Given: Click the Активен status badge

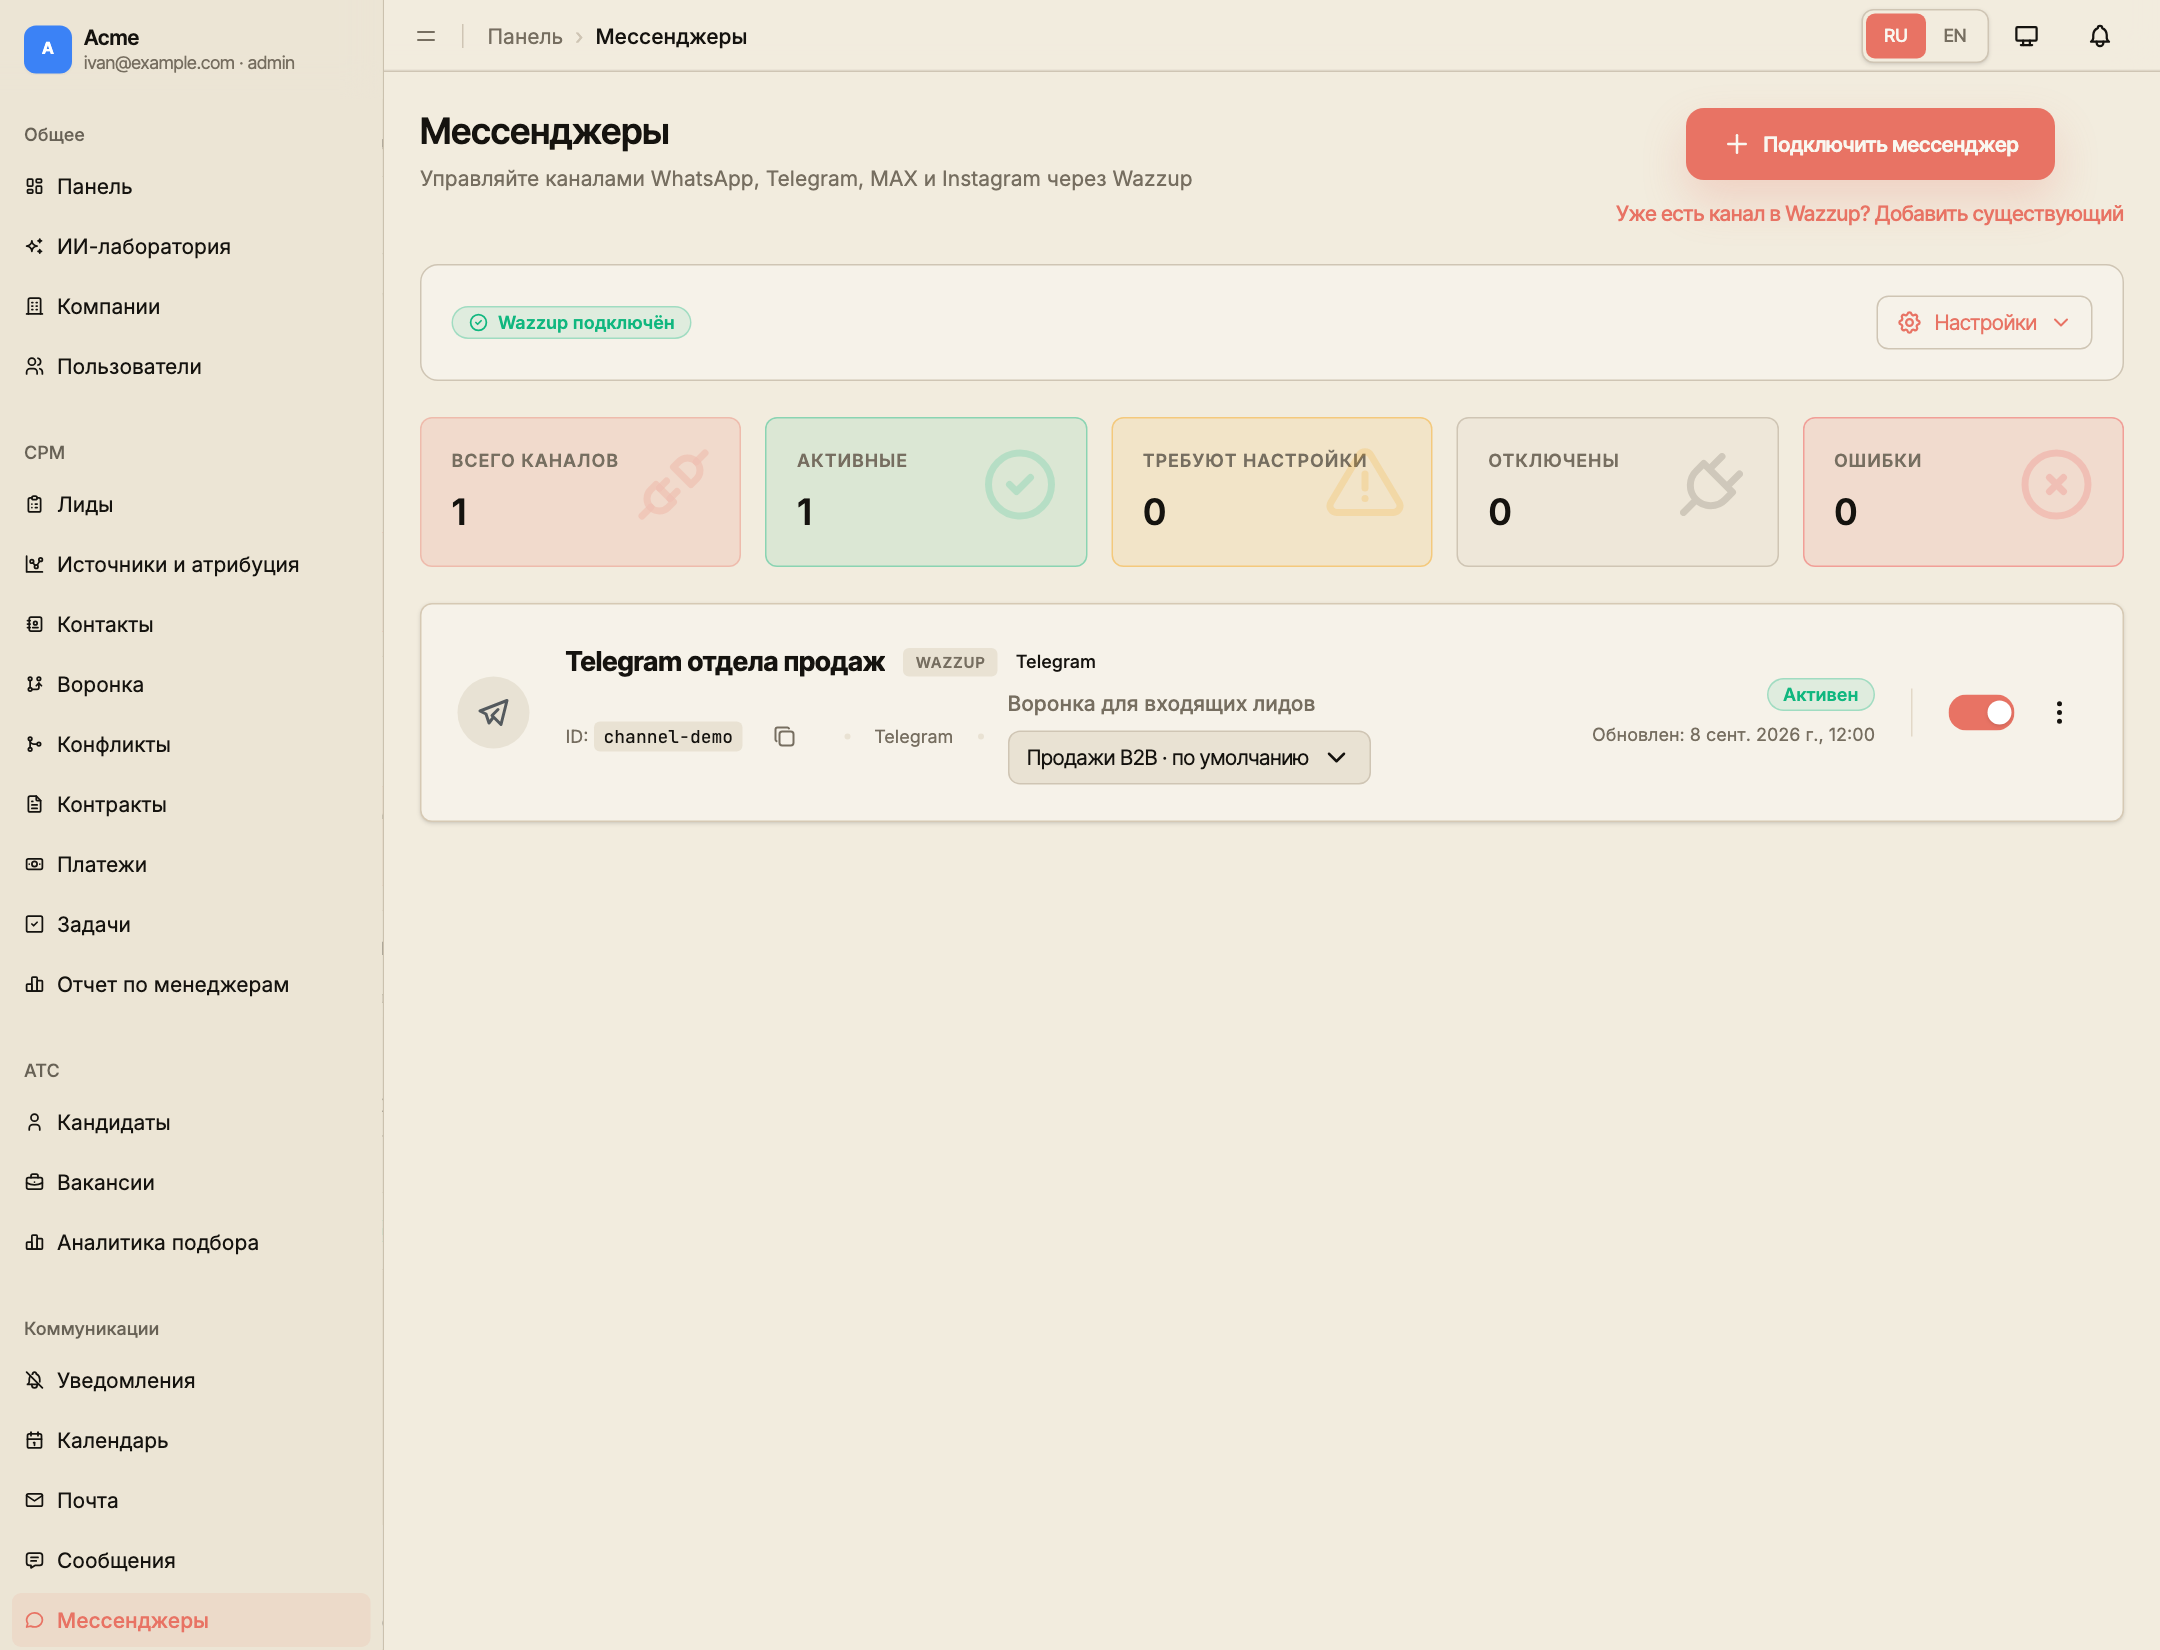Looking at the screenshot, I should click(x=1820, y=694).
